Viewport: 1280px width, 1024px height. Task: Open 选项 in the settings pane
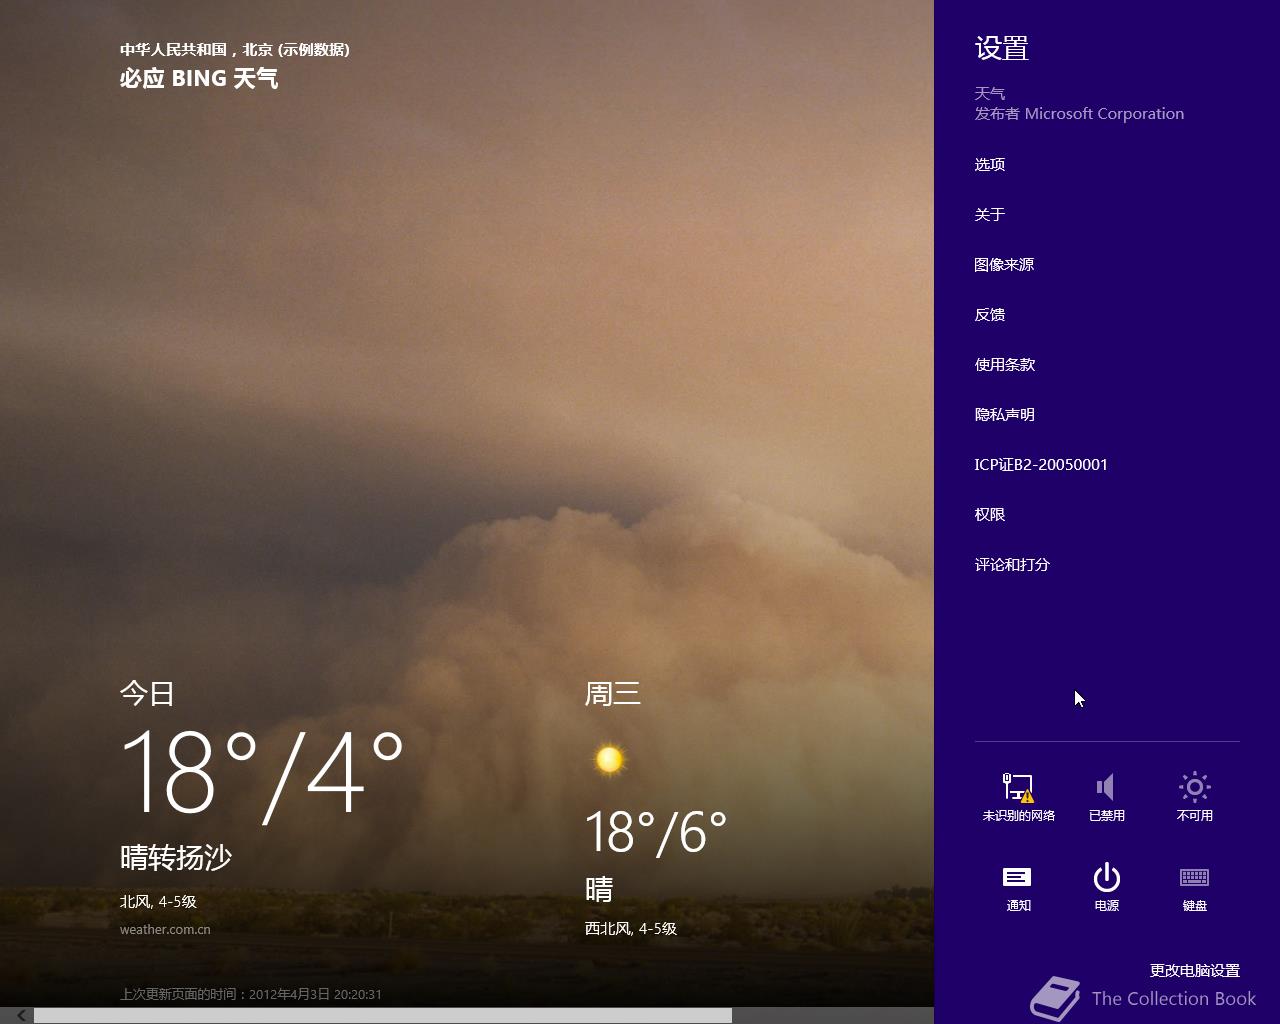pyautogui.click(x=990, y=164)
